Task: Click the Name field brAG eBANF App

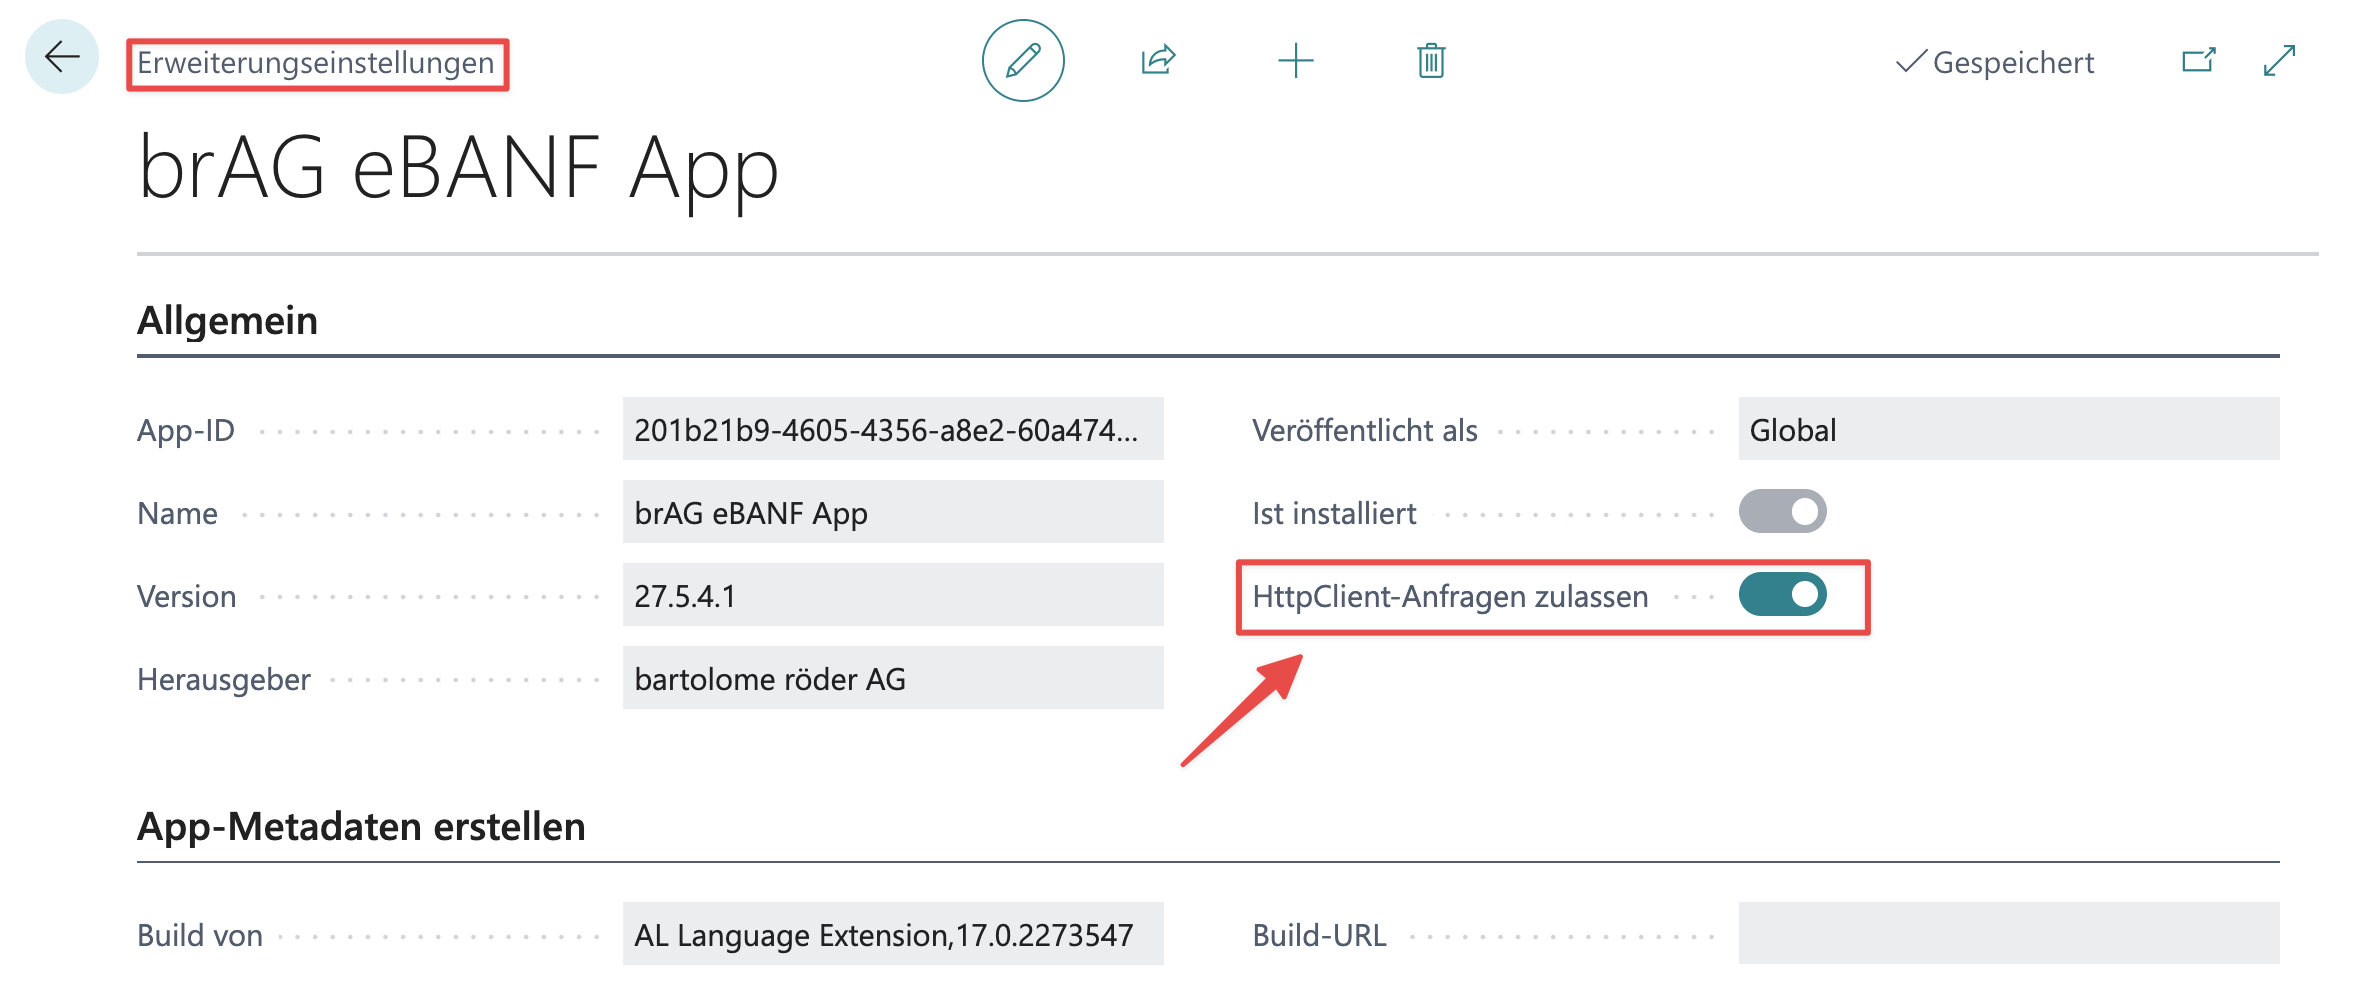Action: coord(893,512)
